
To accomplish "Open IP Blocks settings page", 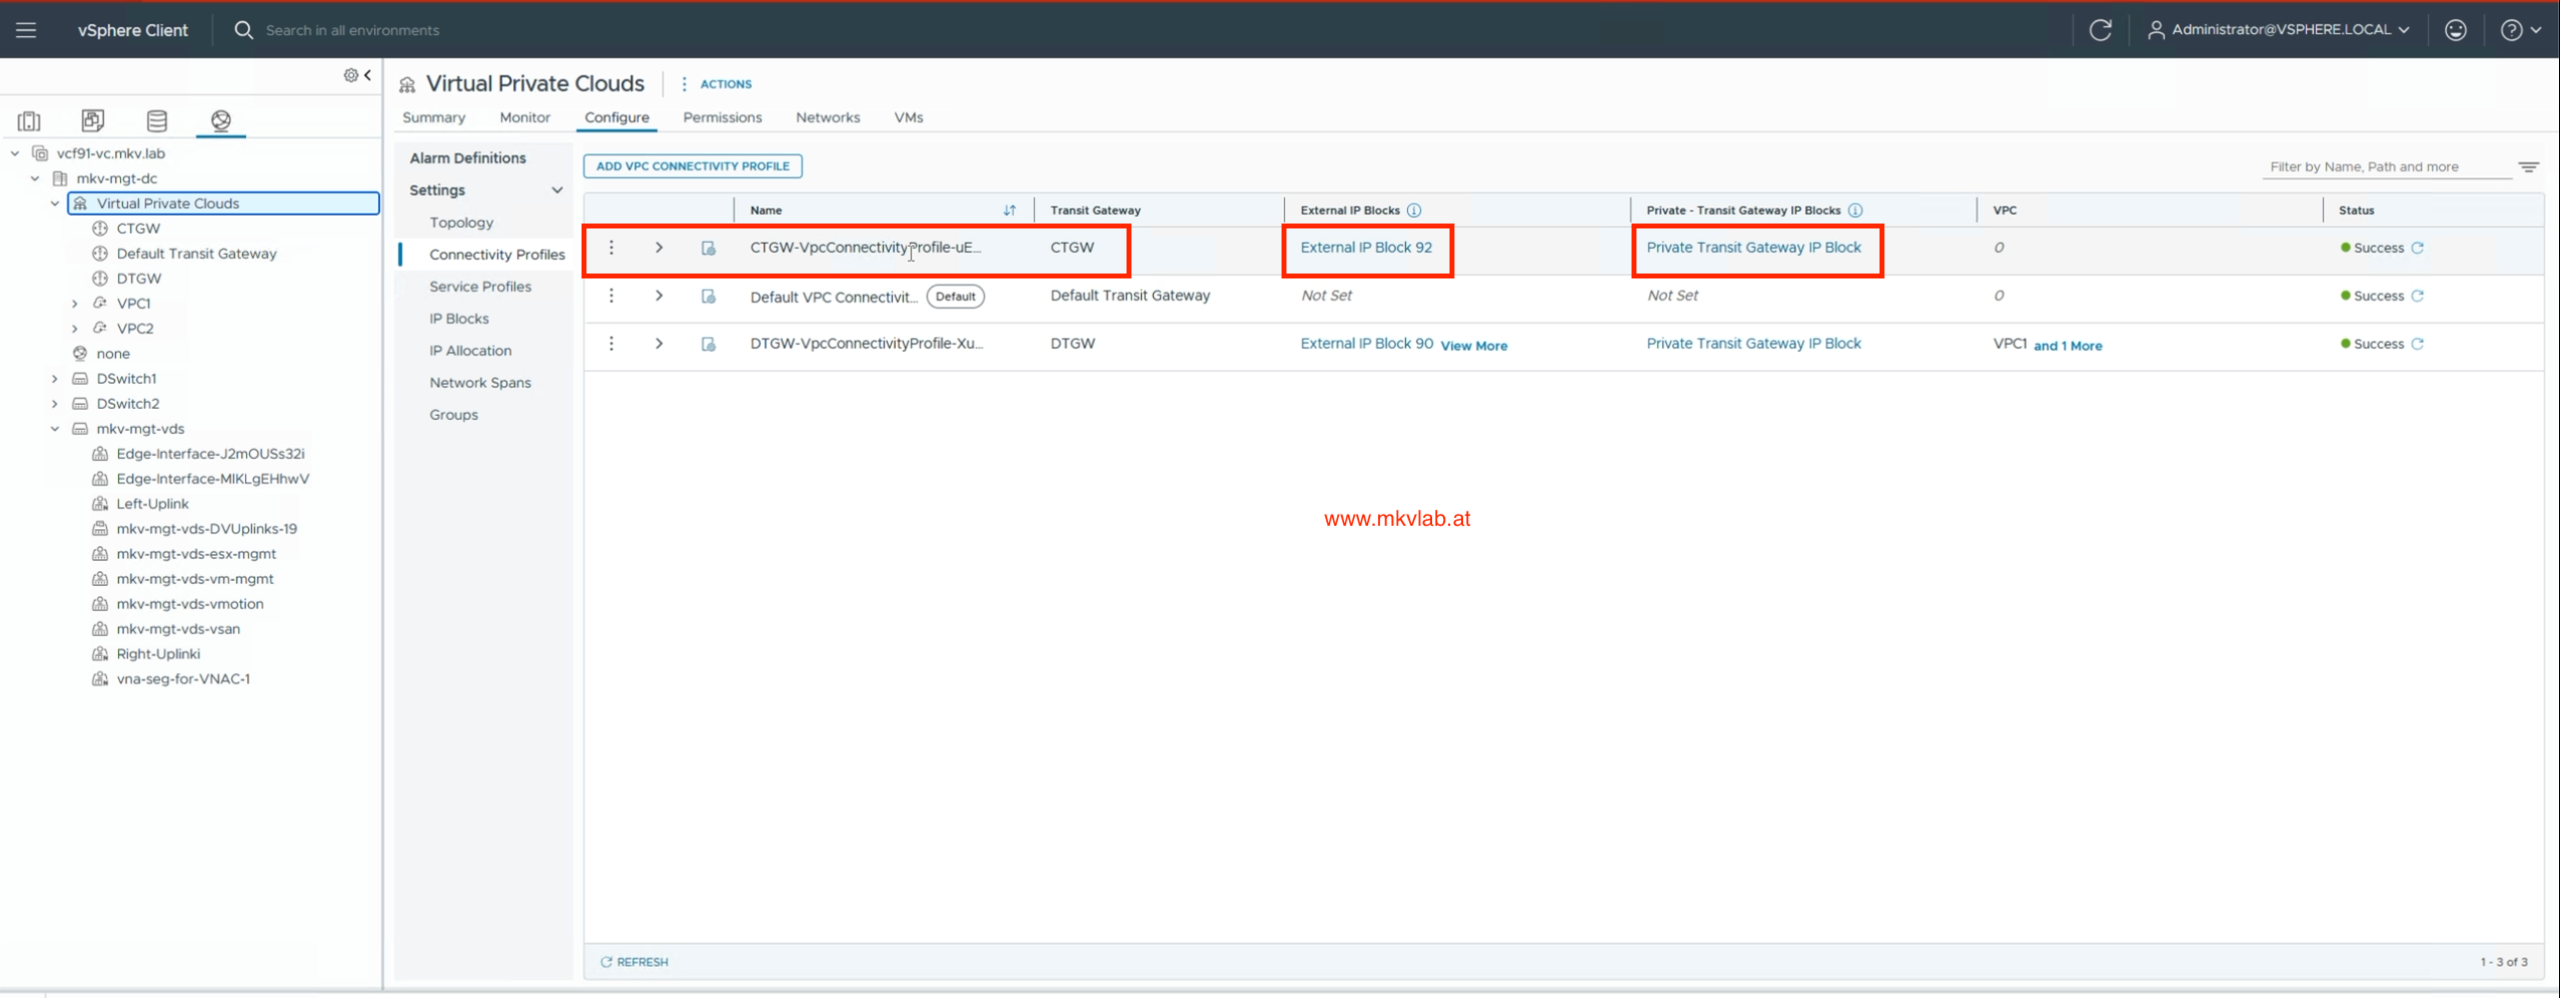I will point(459,318).
